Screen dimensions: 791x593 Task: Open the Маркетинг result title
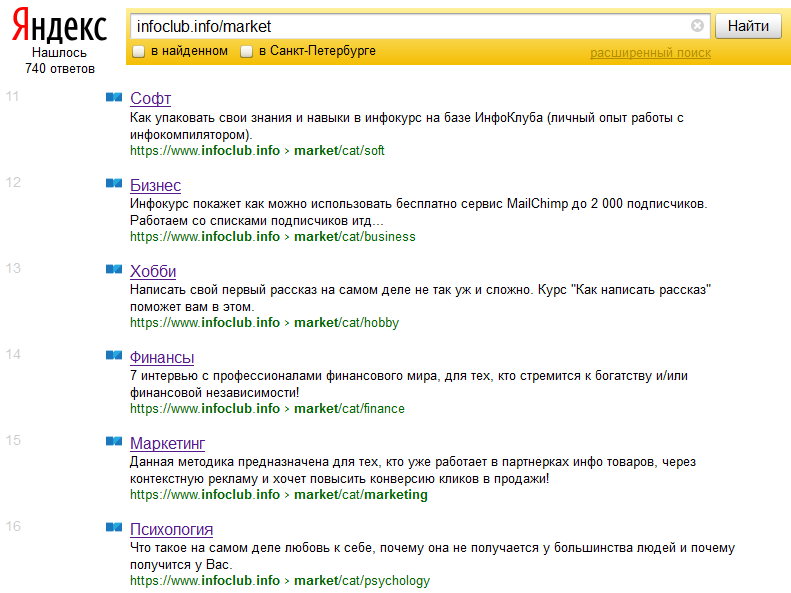(x=167, y=443)
